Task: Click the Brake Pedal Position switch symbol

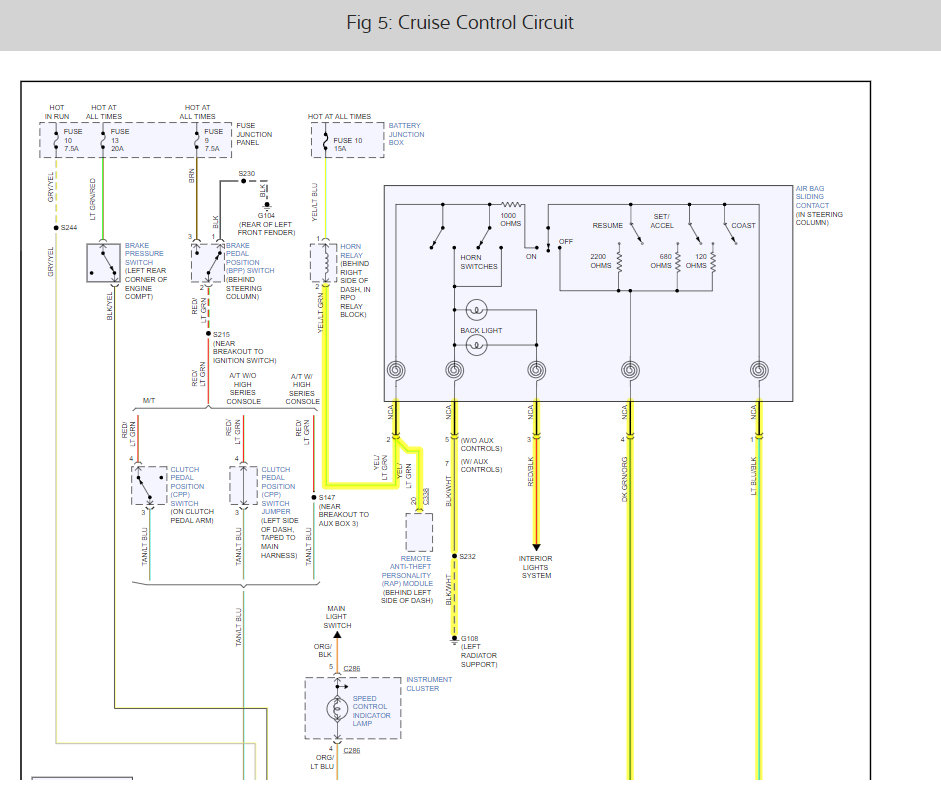Action: click(207, 263)
